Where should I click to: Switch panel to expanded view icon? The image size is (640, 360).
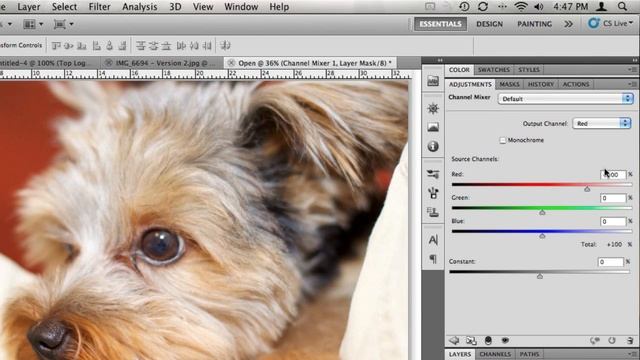[x=471, y=340]
